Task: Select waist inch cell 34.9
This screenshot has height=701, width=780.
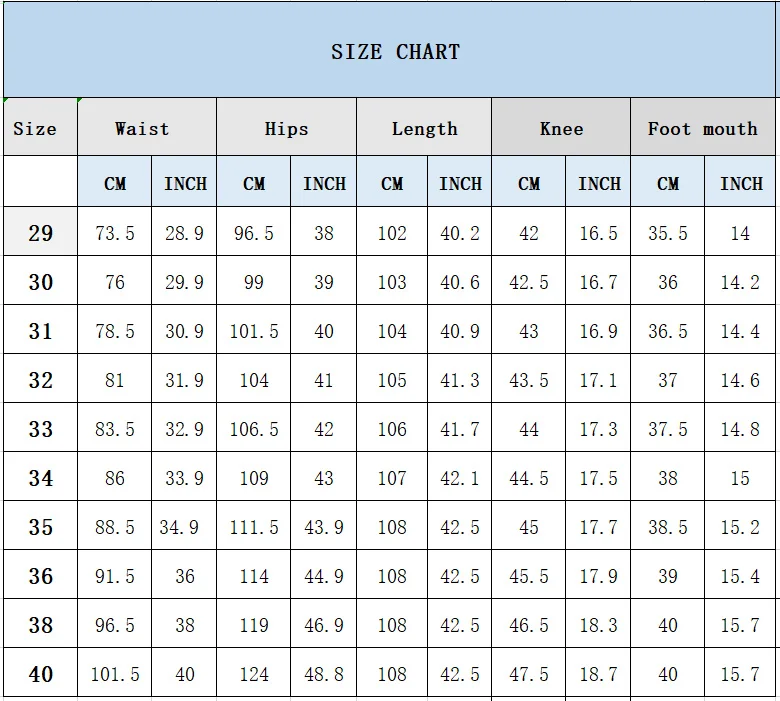Action: 185,527
